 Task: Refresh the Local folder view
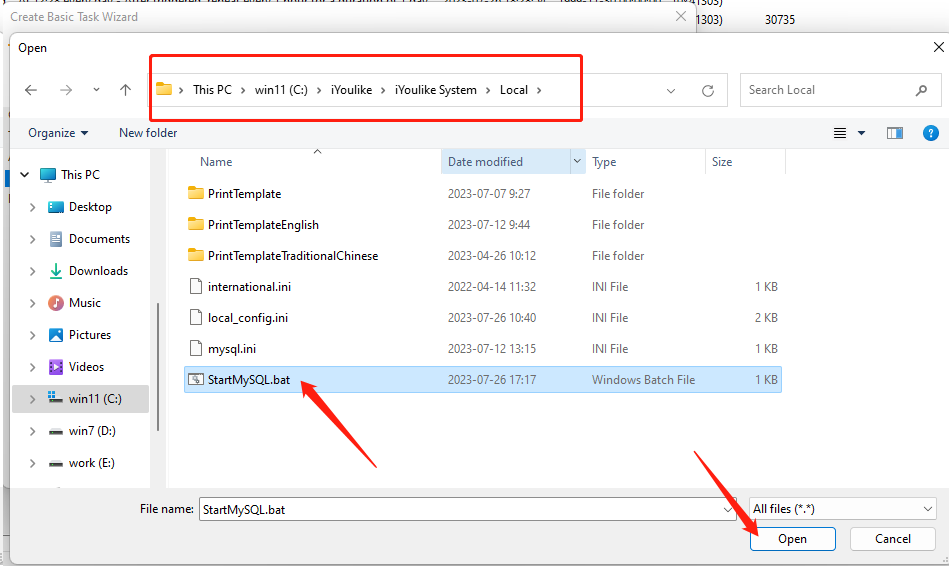(708, 90)
